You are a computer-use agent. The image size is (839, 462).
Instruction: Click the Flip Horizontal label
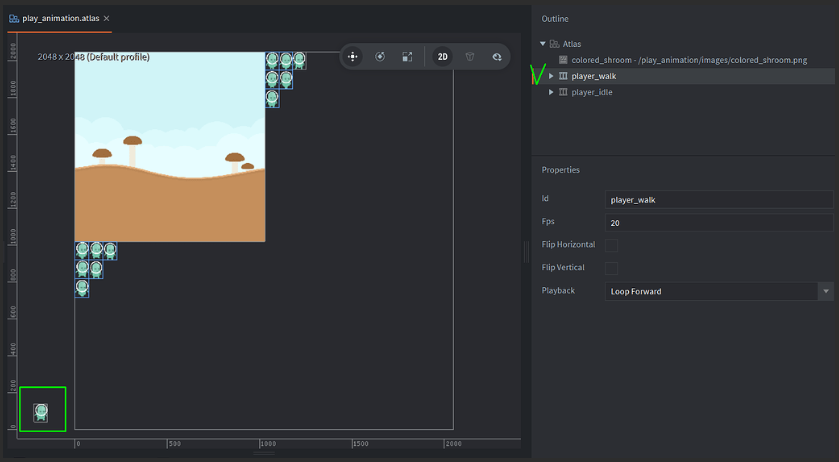[568, 244]
